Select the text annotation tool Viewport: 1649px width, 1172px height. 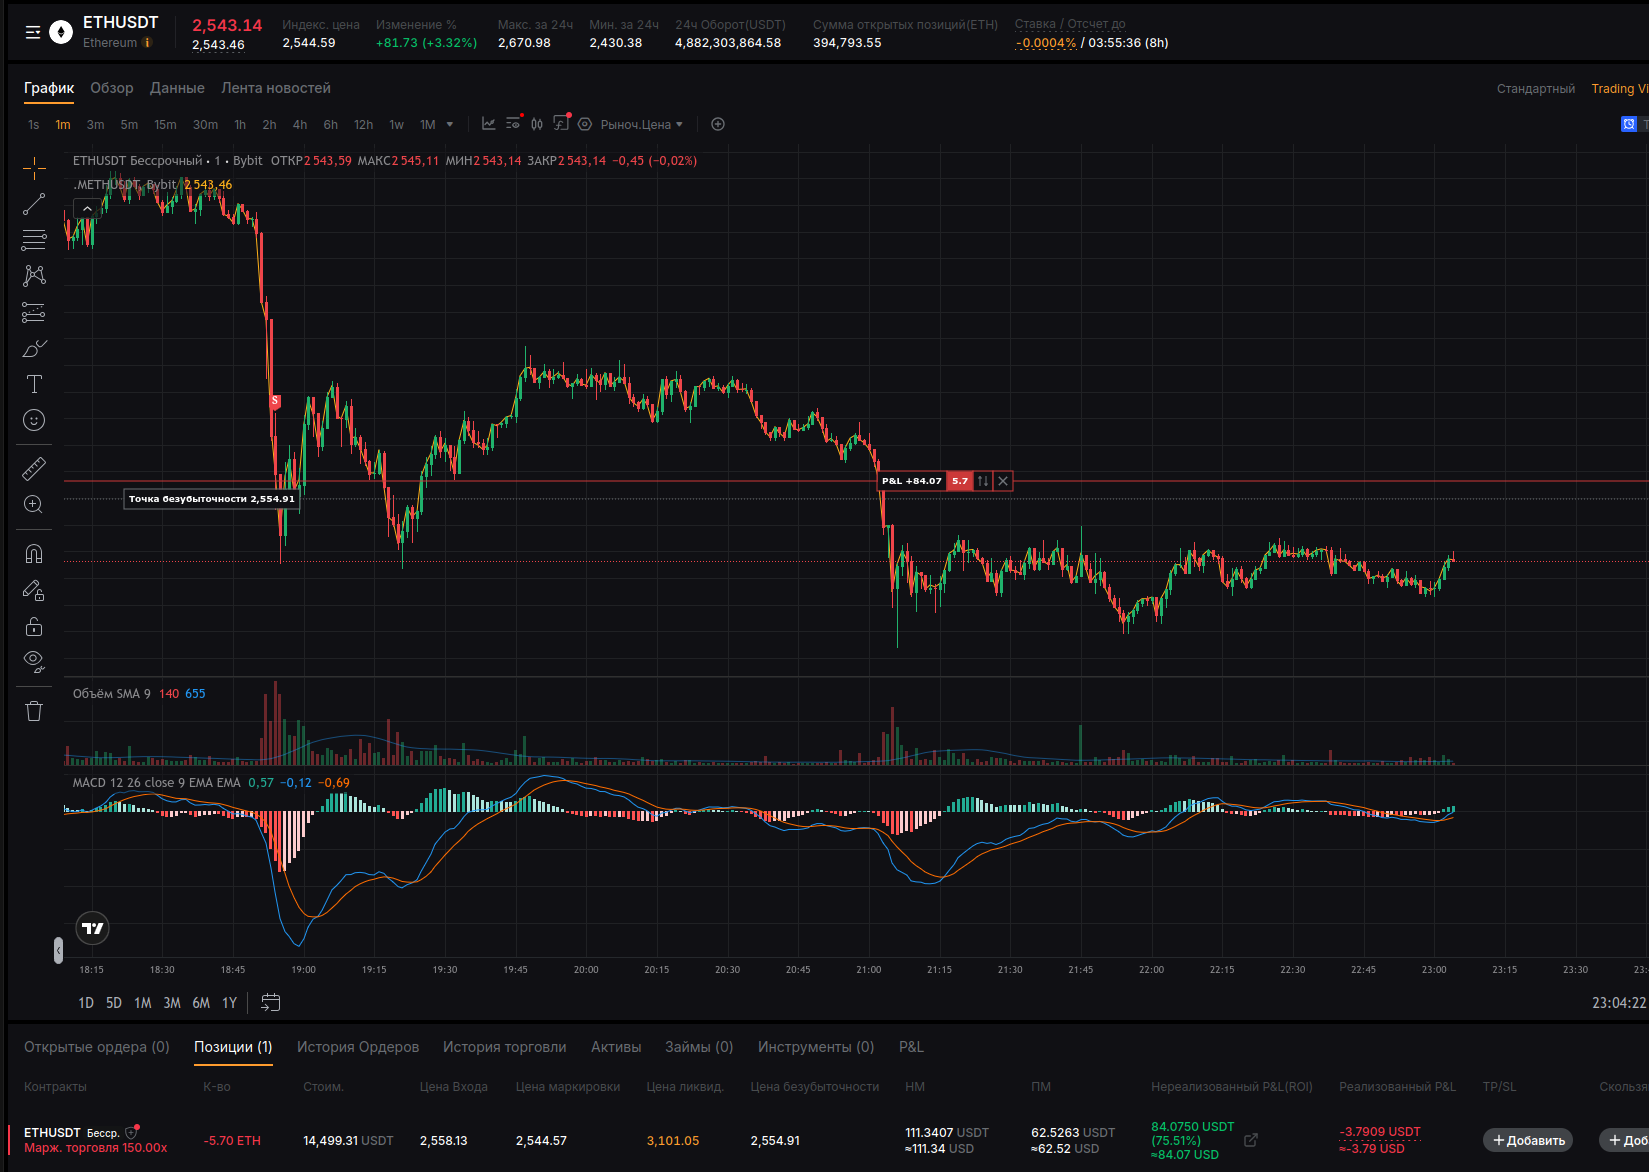tap(34, 384)
